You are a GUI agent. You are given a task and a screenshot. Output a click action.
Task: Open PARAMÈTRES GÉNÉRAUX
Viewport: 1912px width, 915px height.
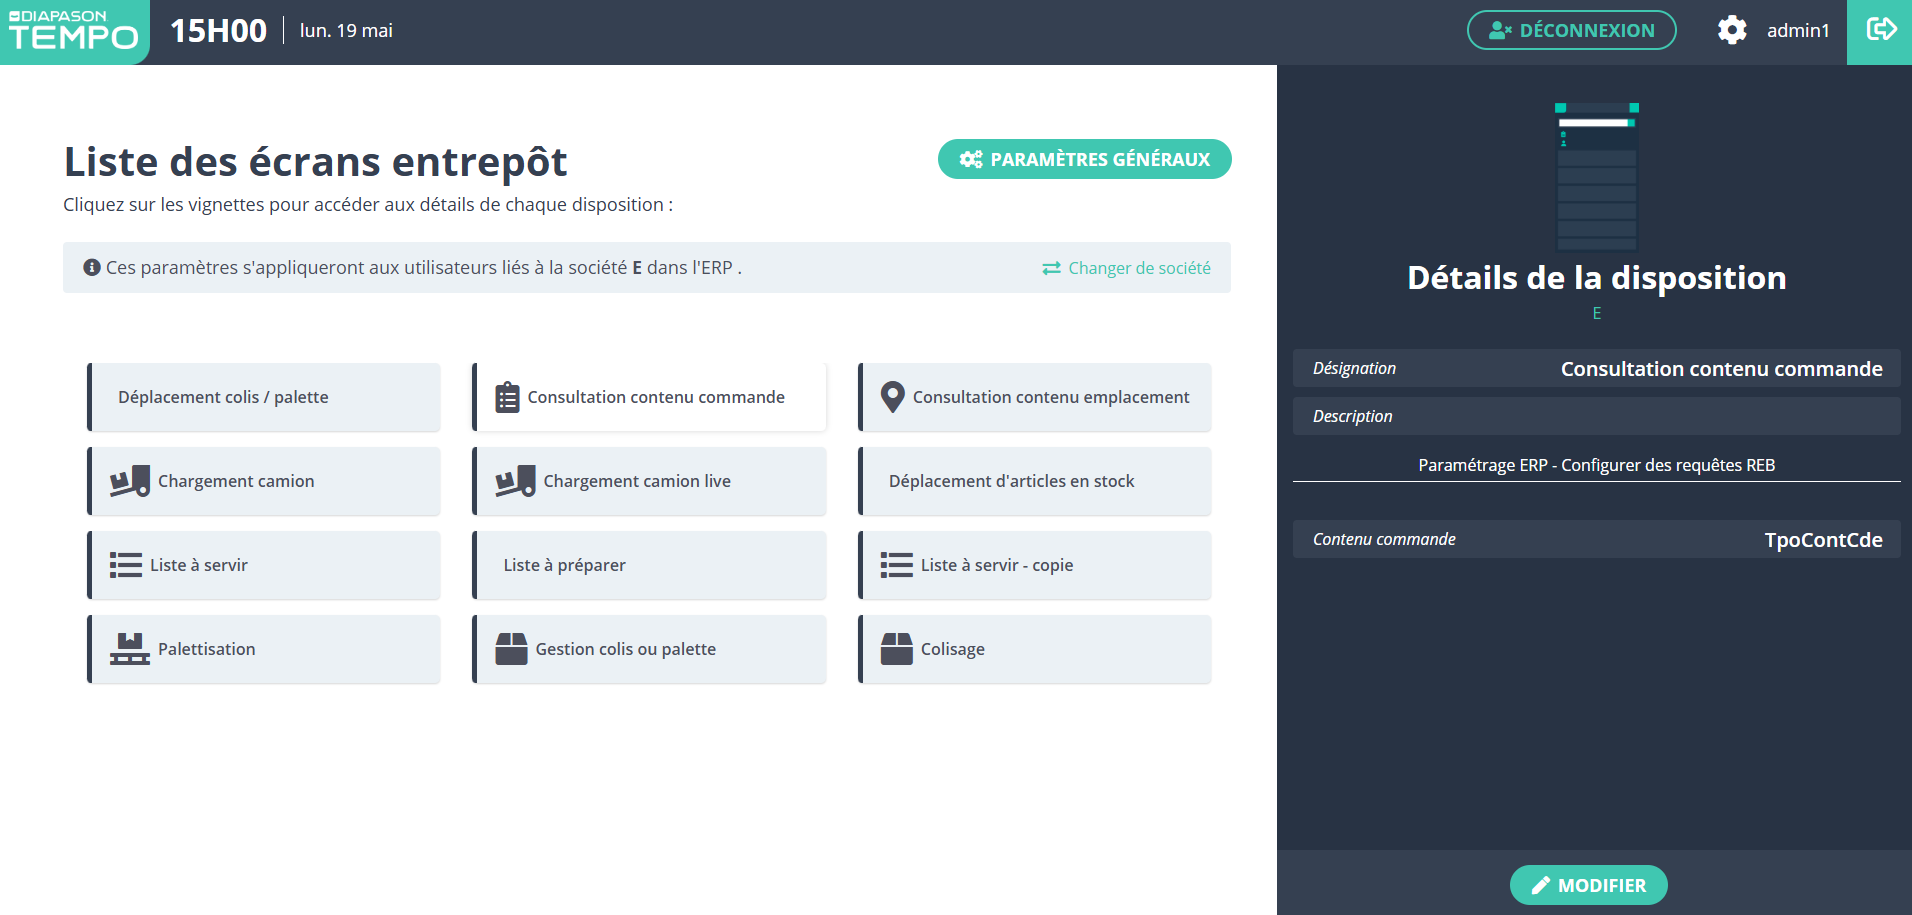click(x=1084, y=159)
